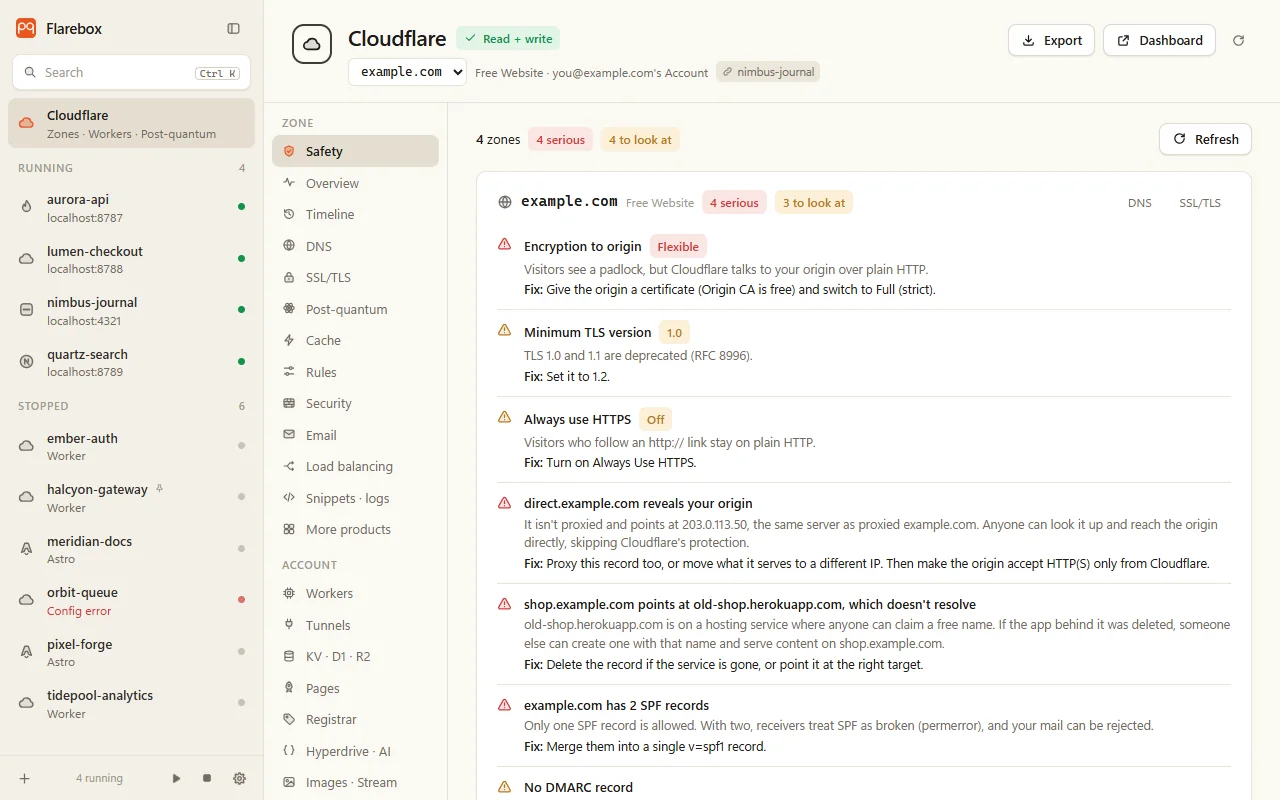Open the Post-quantum section
The image size is (1280, 800).
[355, 309]
